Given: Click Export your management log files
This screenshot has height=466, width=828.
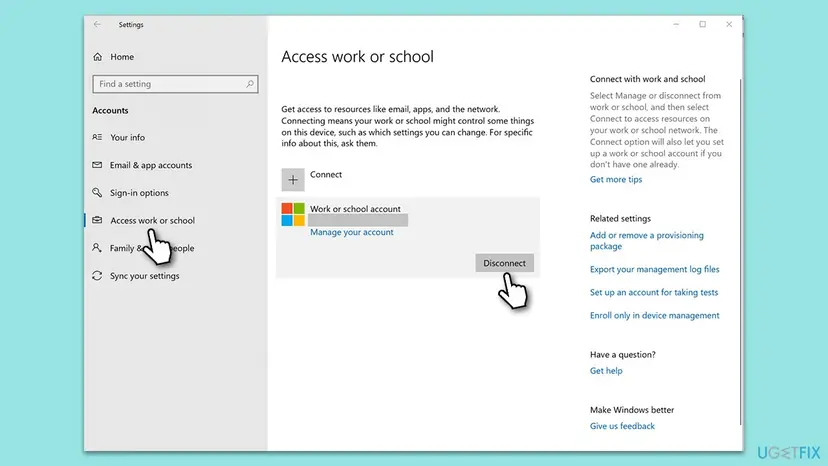Looking at the screenshot, I should [x=654, y=269].
